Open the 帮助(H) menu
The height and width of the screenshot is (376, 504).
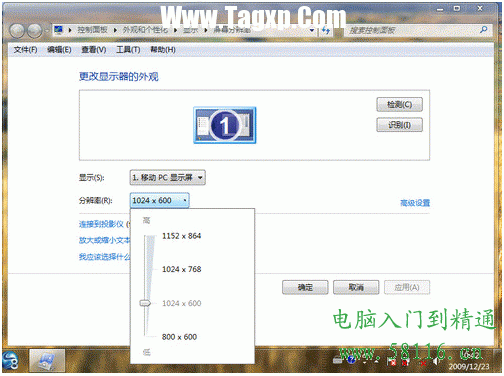click(163, 50)
